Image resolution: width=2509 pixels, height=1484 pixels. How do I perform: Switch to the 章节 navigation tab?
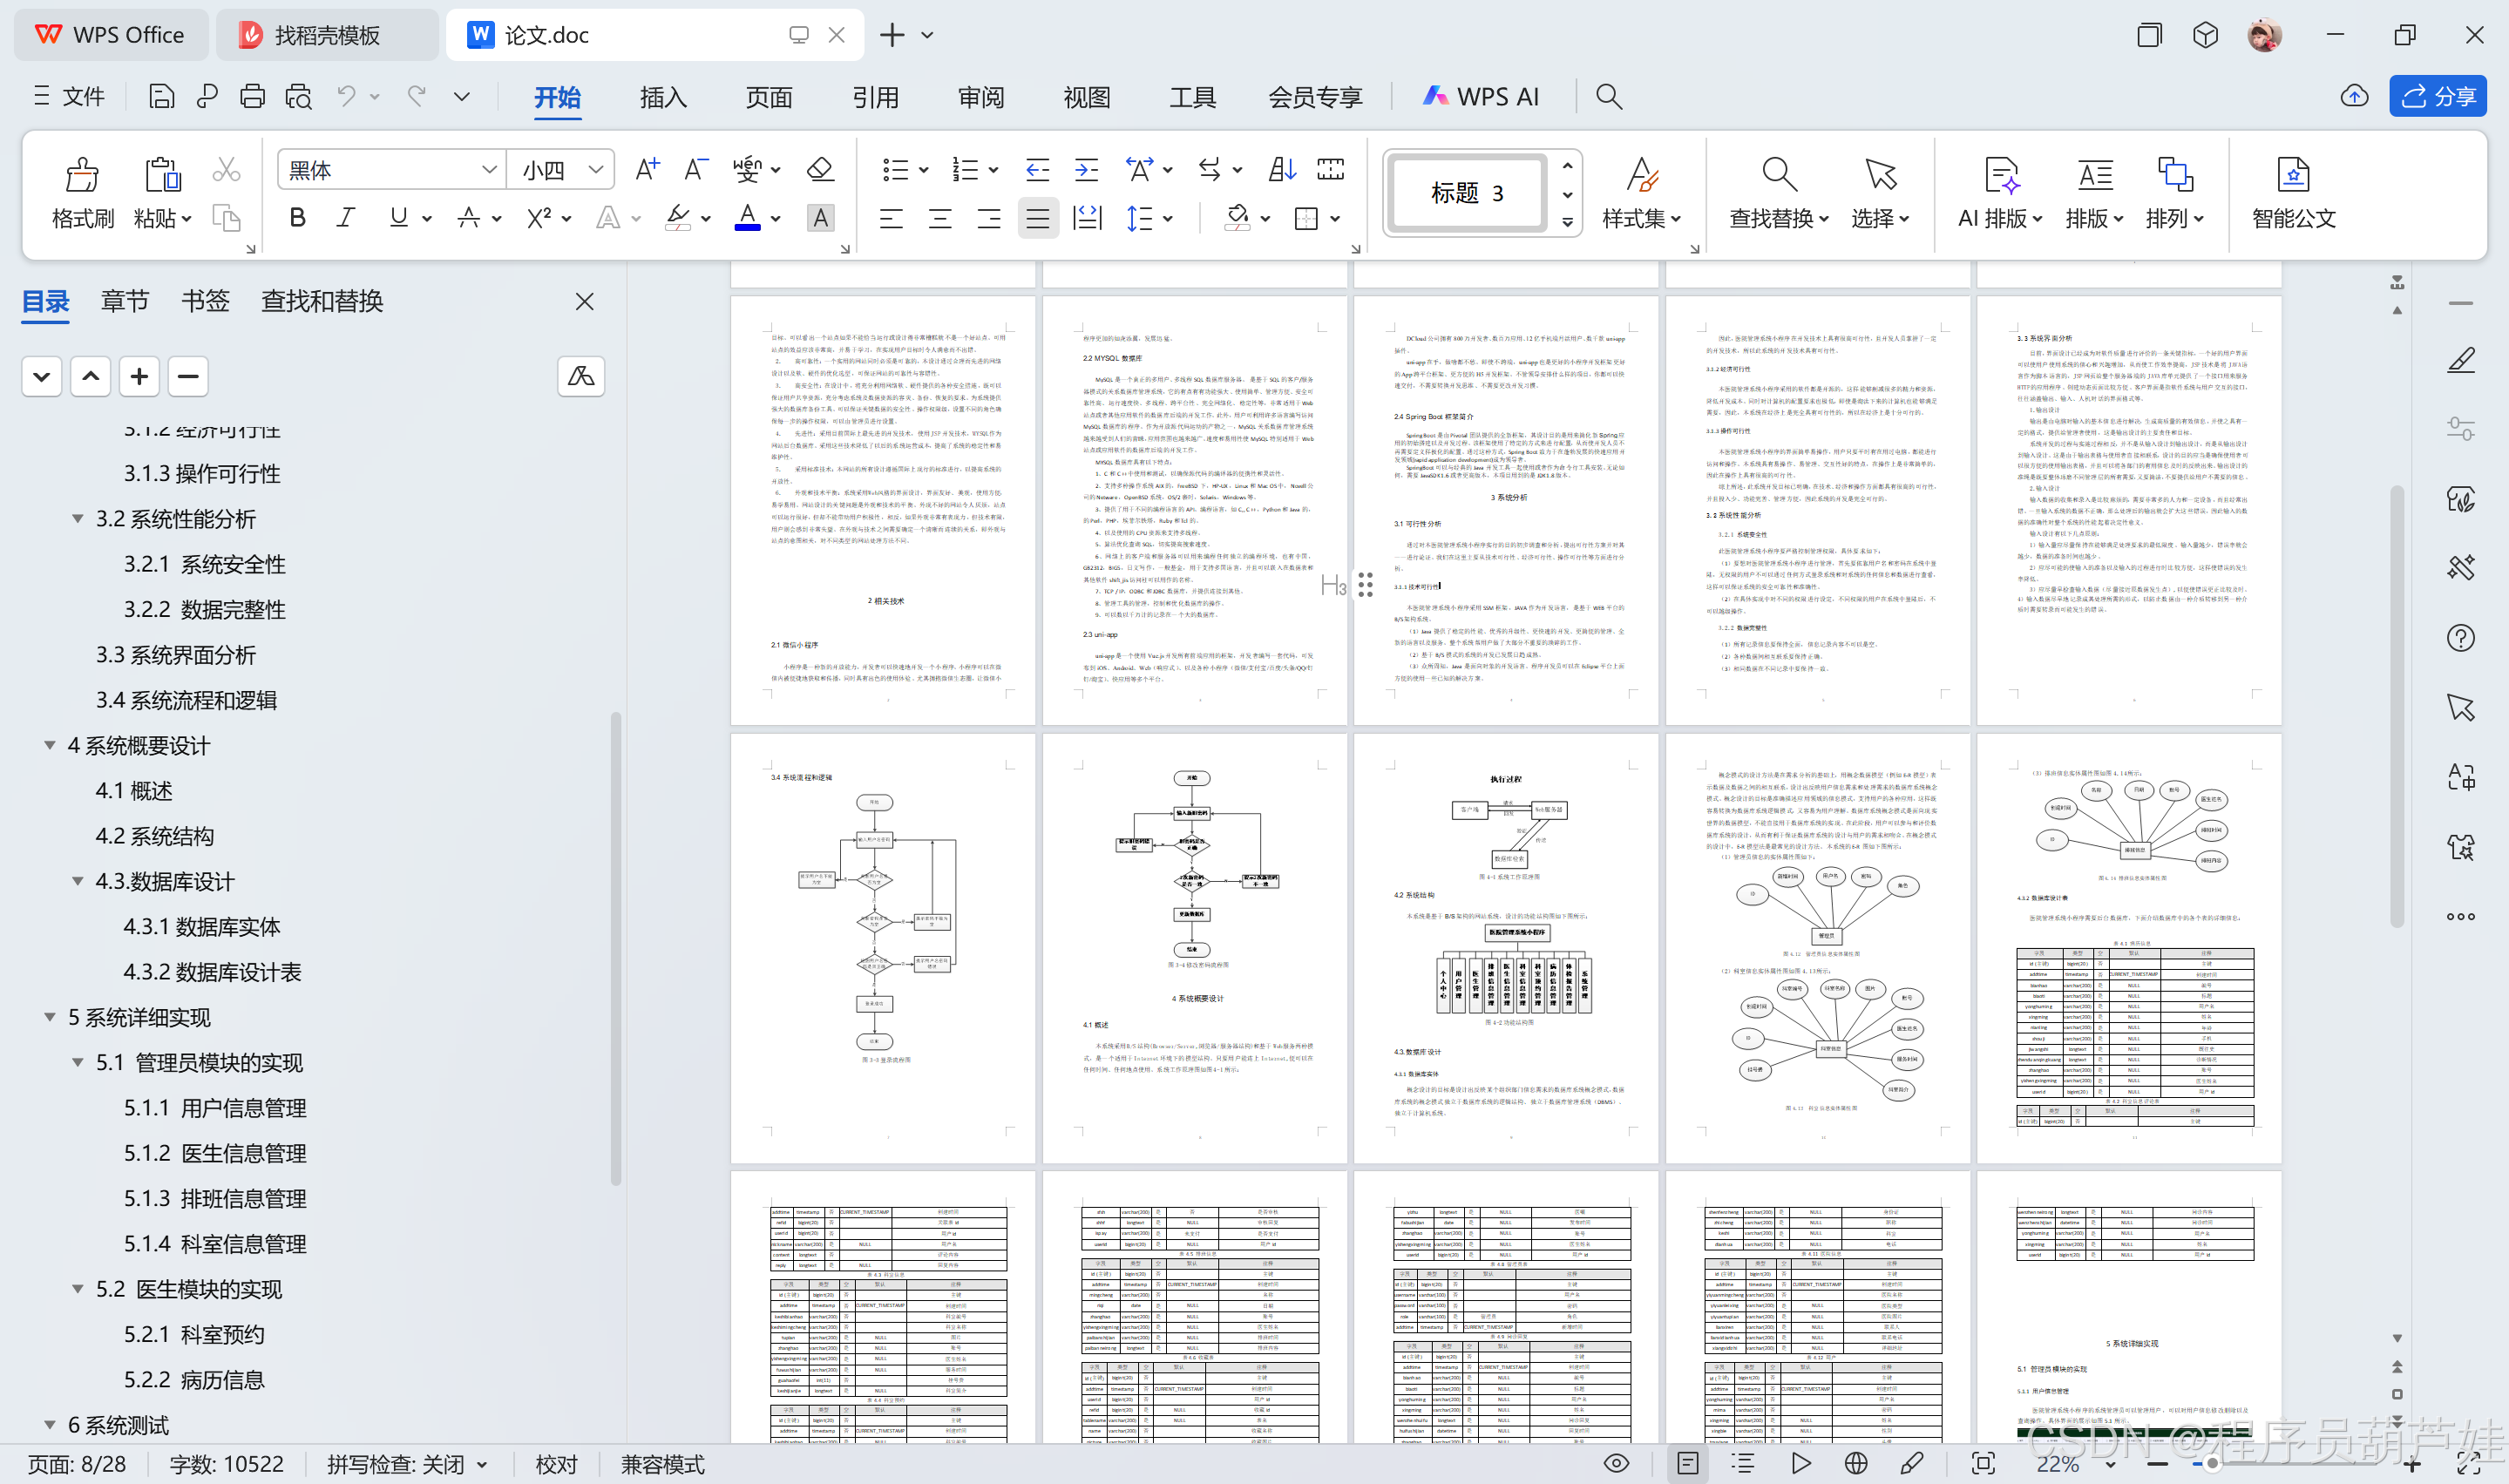click(x=125, y=301)
